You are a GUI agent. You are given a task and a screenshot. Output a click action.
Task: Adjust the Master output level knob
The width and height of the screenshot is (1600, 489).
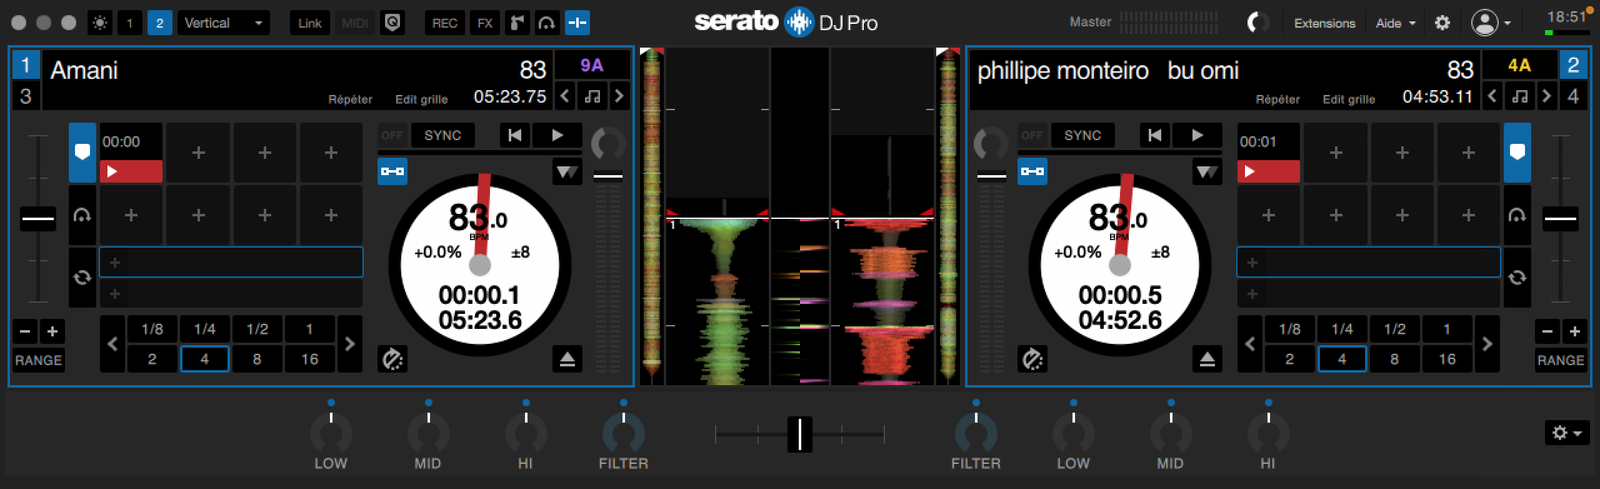1257,22
